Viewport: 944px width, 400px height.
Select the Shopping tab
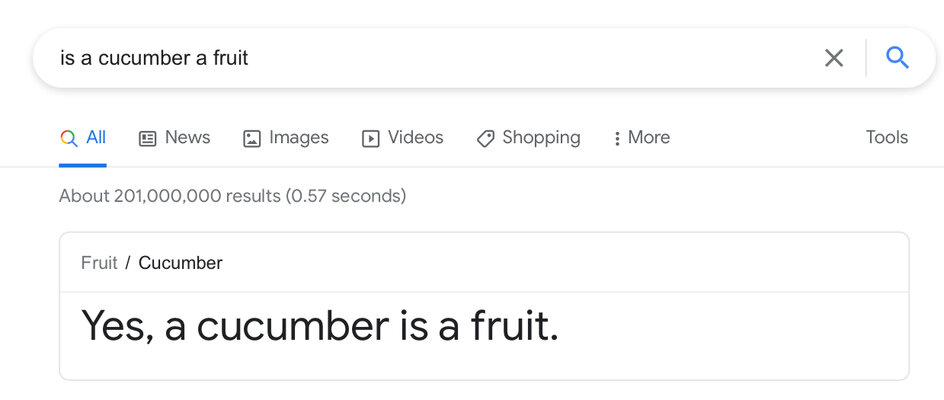(x=529, y=138)
